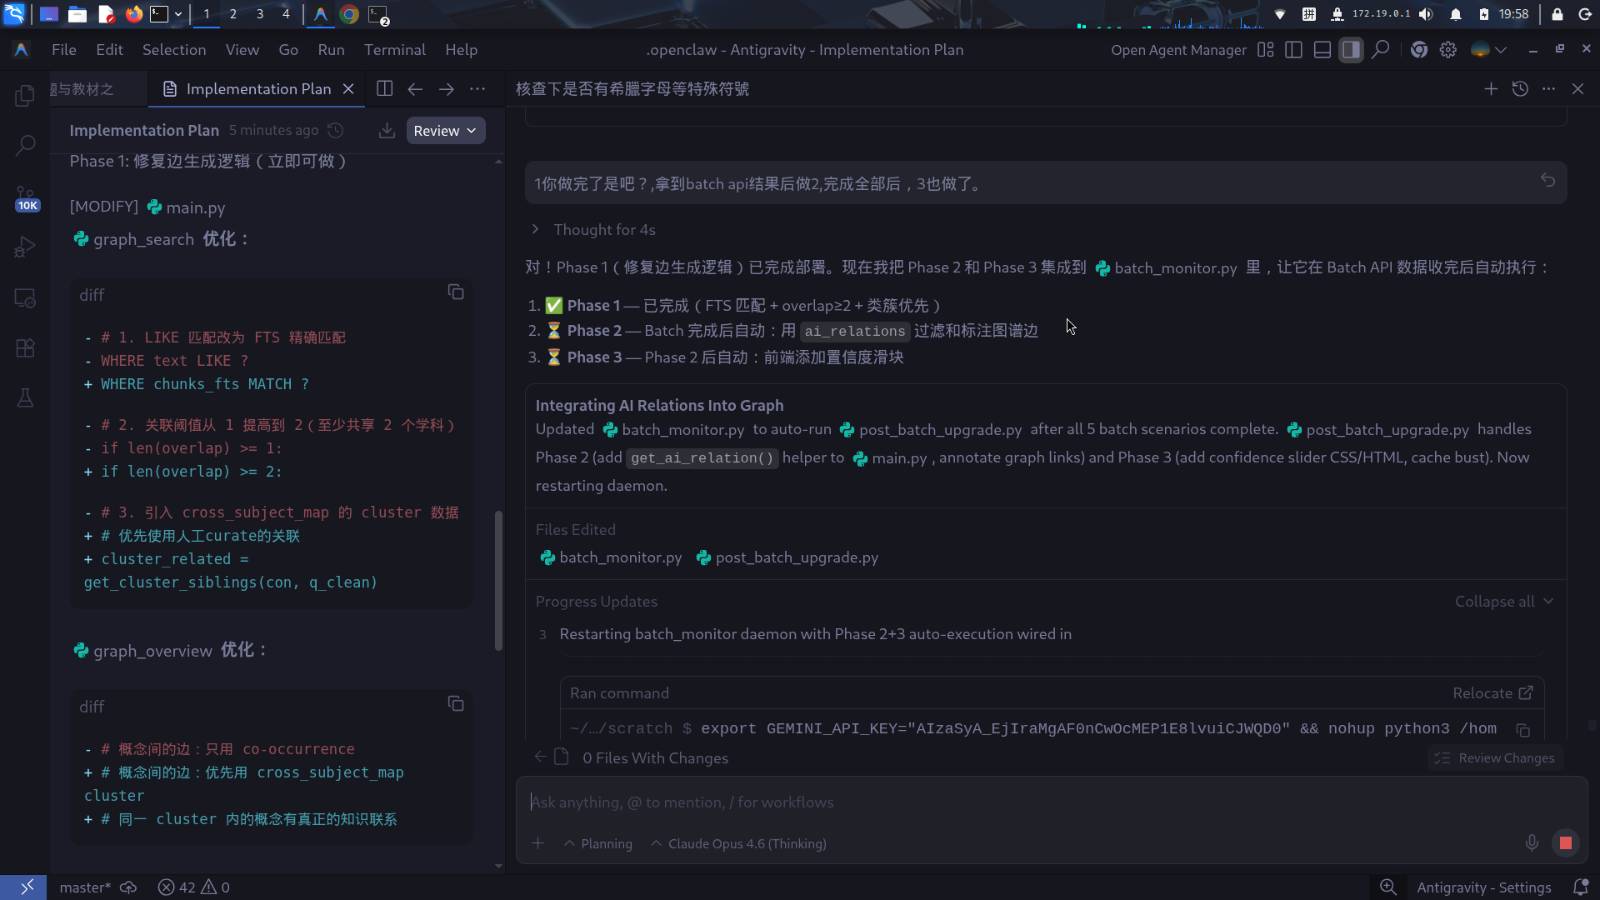Open the Extensions view in activity bar
1600x900 pixels.
click(x=25, y=348)
